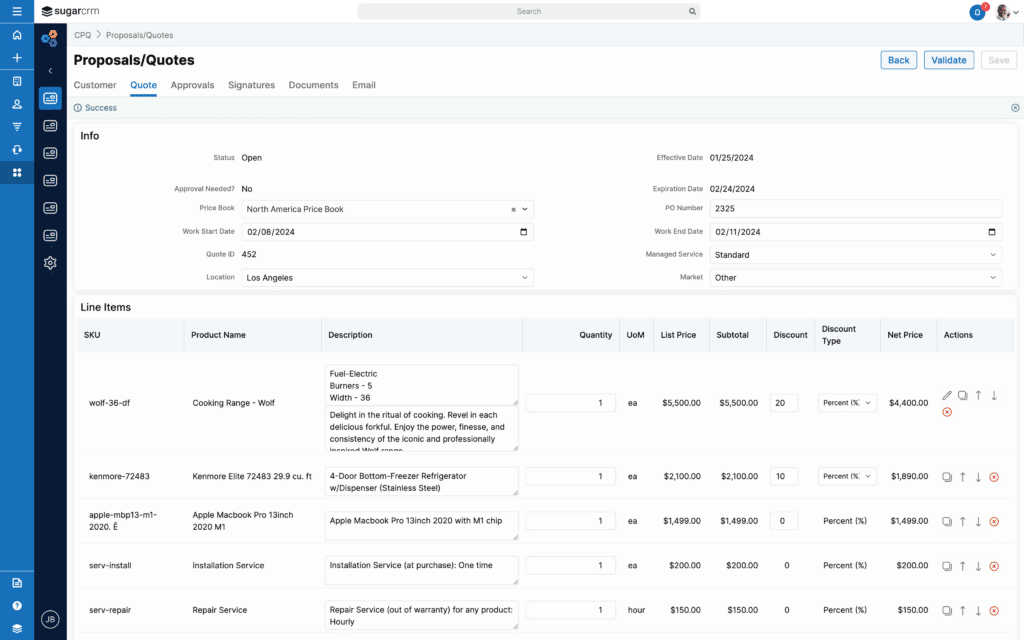Duplicate the Installation Service line item
1024x640 pixels.
947,566
